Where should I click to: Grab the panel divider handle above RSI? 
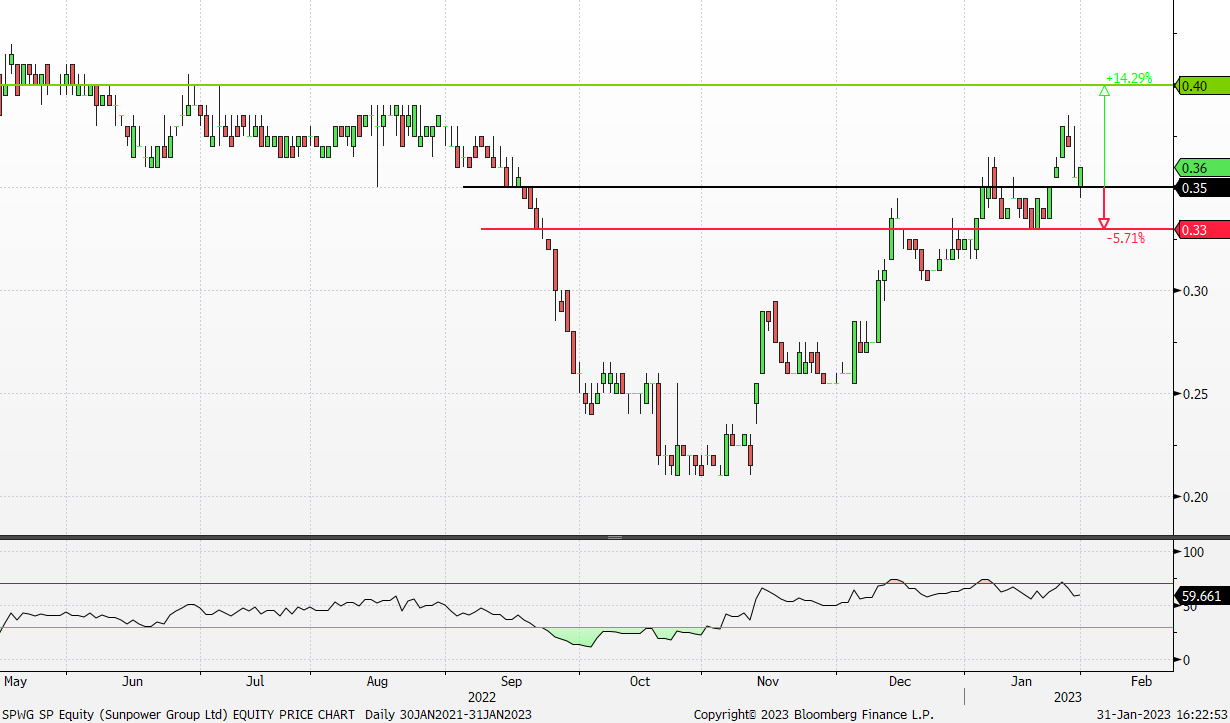pyautogui.click(x=614, y=538)
